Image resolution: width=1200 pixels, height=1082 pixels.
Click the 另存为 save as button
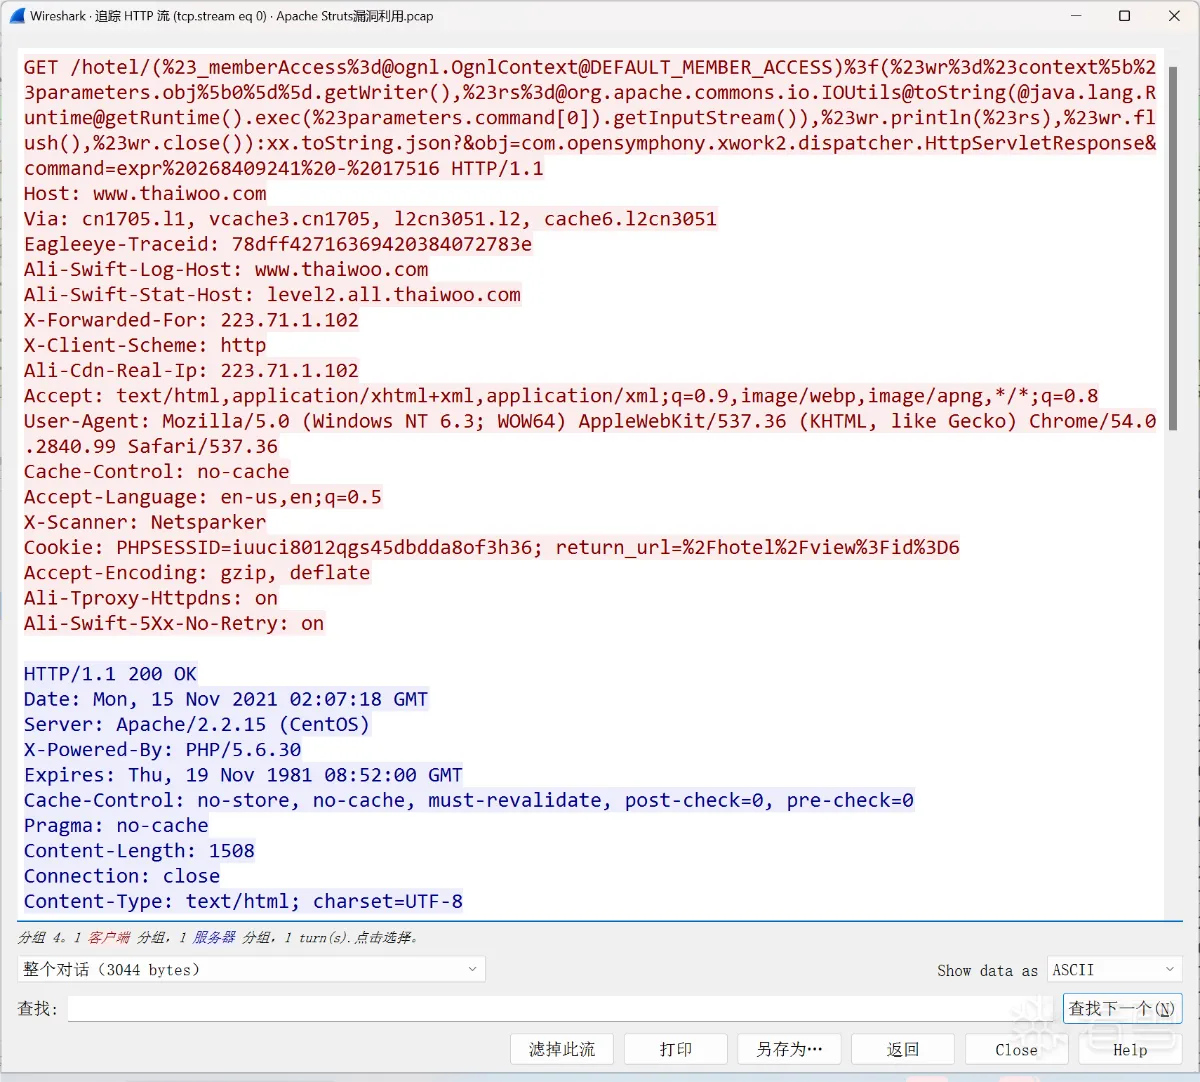[x=789, y=1049]
